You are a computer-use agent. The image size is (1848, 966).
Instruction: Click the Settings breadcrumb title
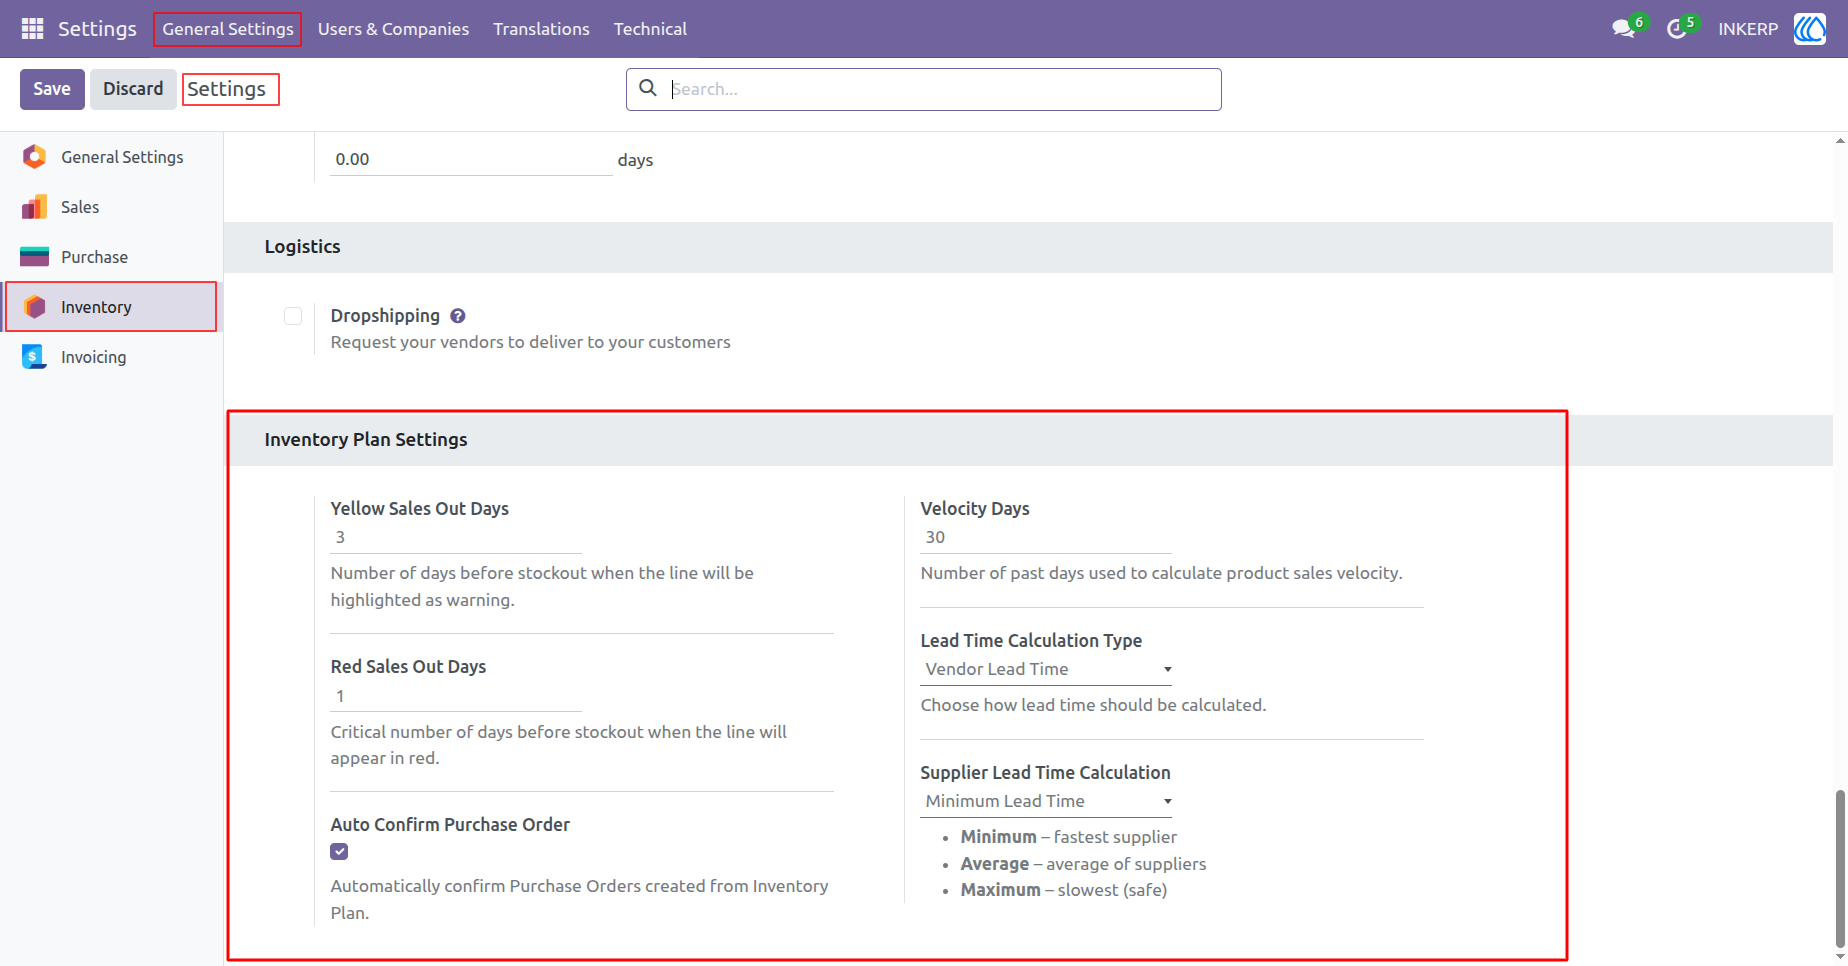pyautogui.click(x=227, y=89)
